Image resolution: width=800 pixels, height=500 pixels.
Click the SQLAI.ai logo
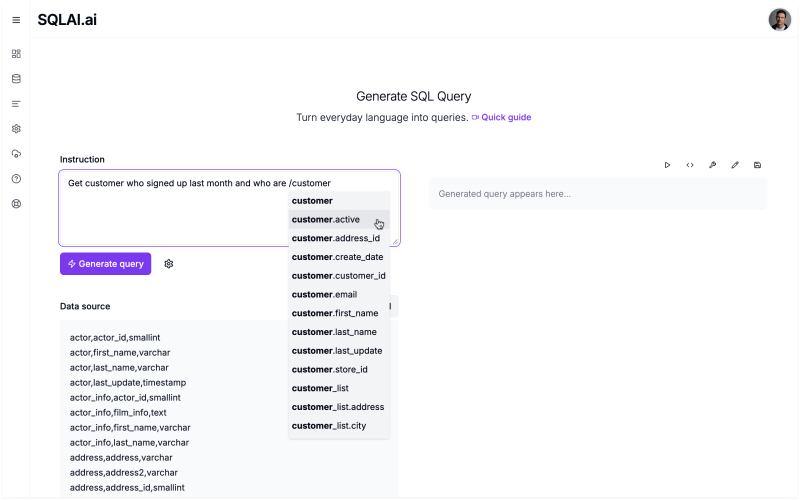pyautogui.click(x=67, y=20)
